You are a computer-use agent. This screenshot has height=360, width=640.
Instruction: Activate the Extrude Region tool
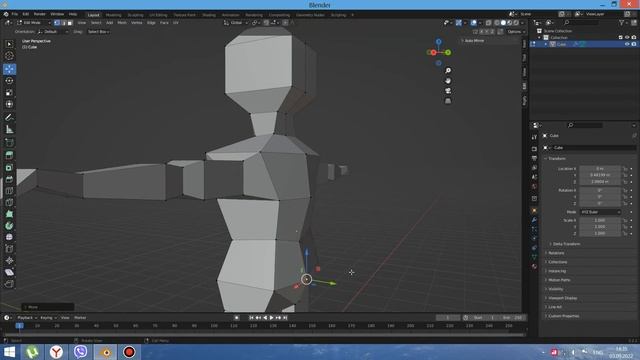coord(9,155)
